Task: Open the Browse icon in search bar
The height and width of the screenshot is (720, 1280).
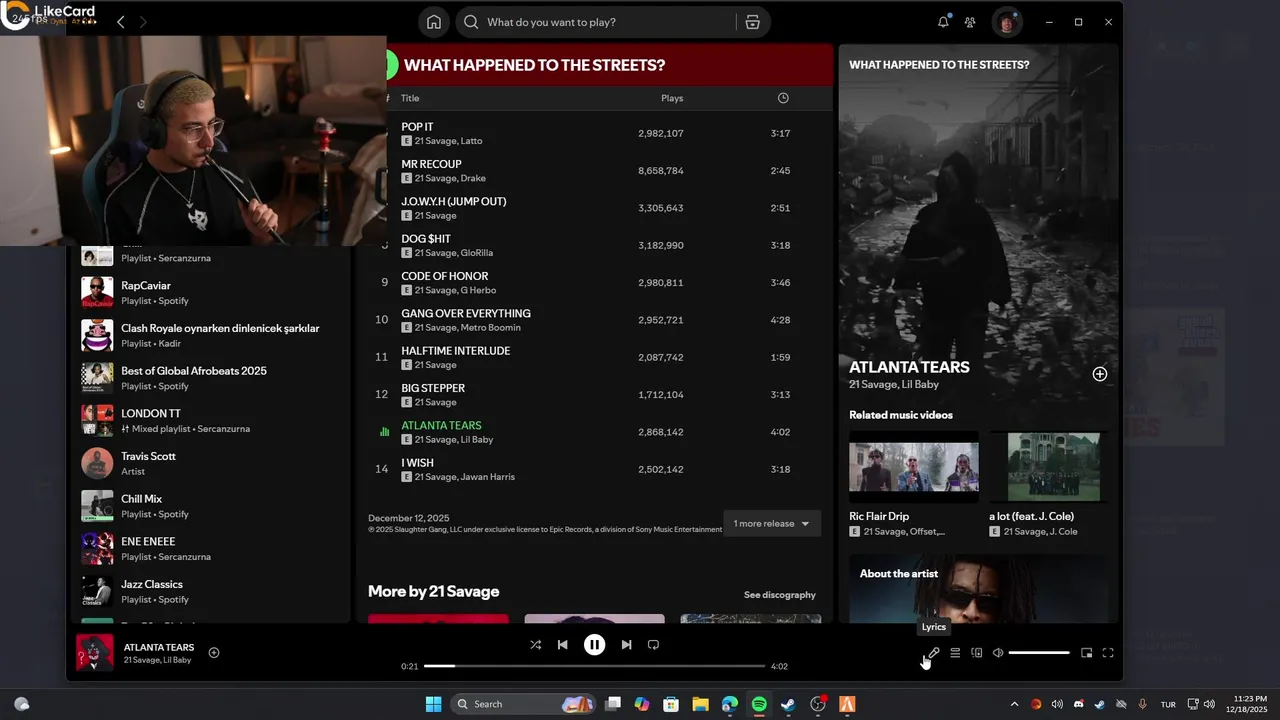Action: point(753,22)
